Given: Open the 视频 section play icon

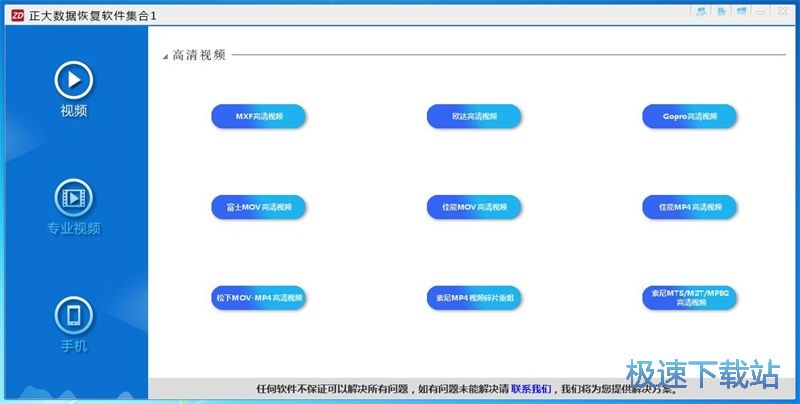Looking at the screenshot, I should [x=74, y=80].
